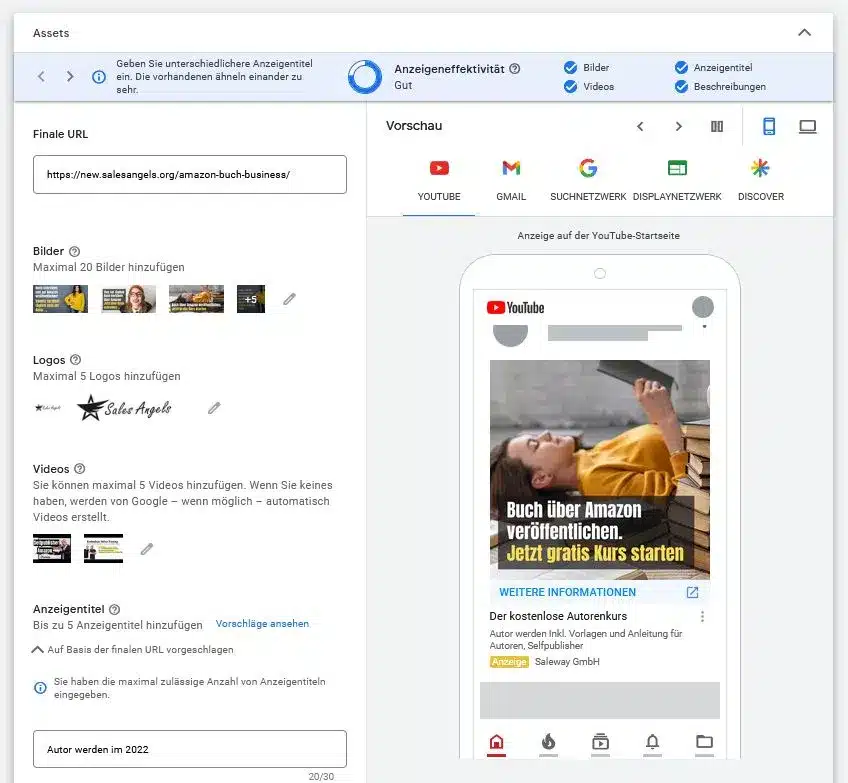The width and height of the screenshot is (848, 783).
Task: Click WEITERE INFORMATIONEN in the ad preview
Action: pos(567,592)
